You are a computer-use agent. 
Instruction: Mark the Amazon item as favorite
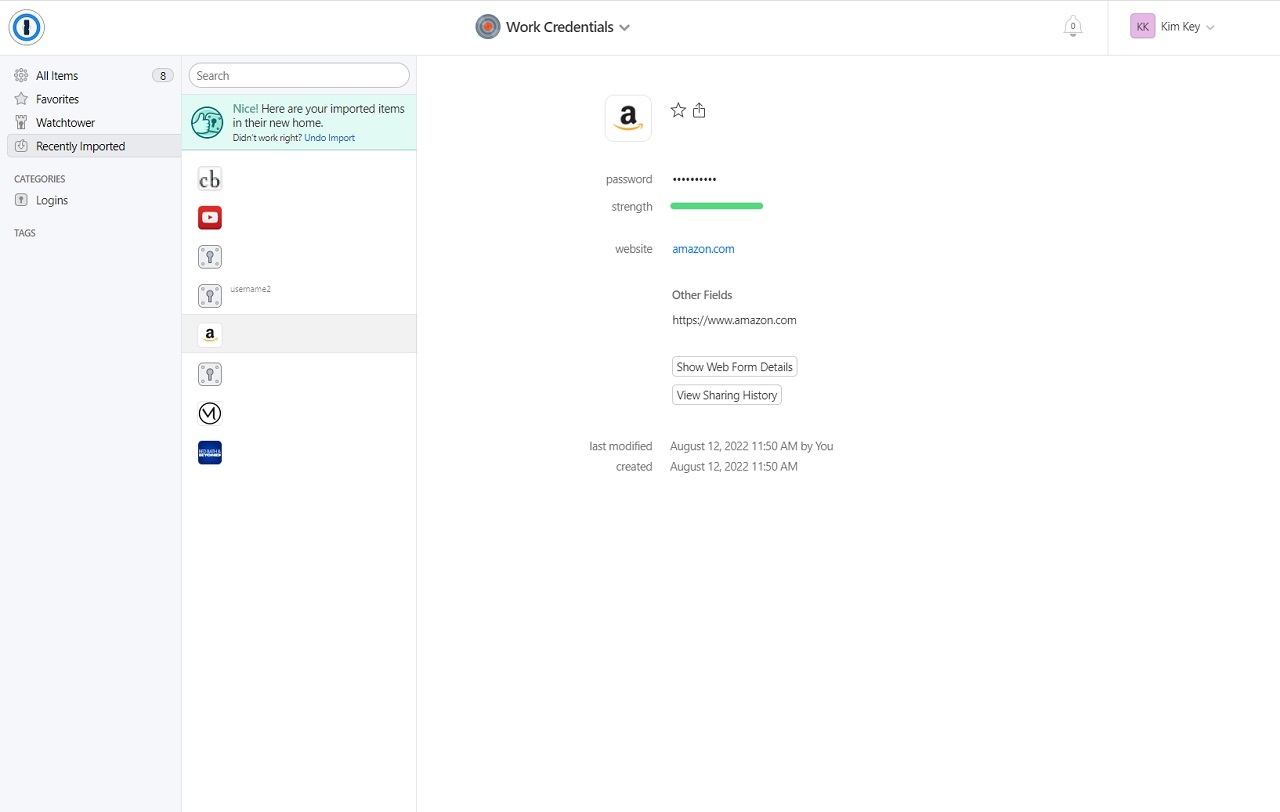(x=678, y=110)
